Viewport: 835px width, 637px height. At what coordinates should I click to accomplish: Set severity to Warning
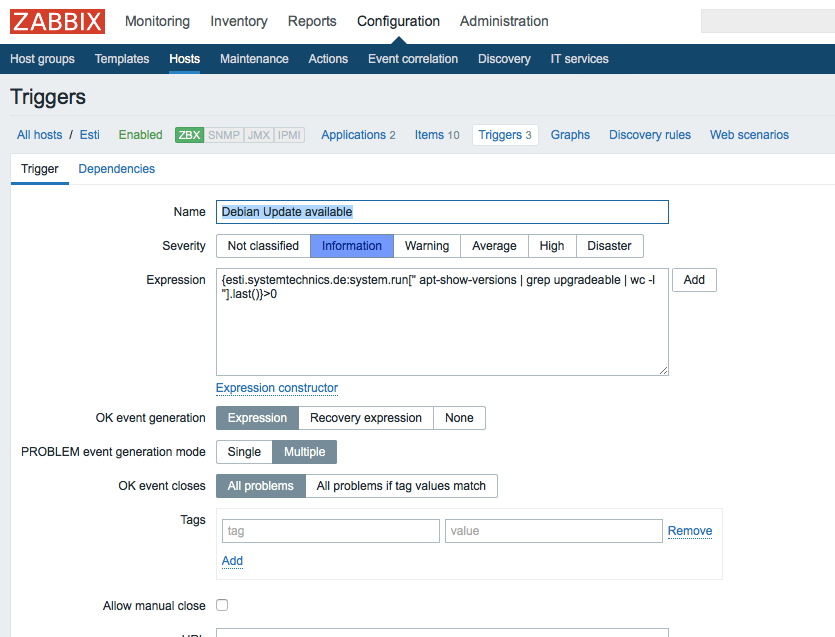pos(427,246)
